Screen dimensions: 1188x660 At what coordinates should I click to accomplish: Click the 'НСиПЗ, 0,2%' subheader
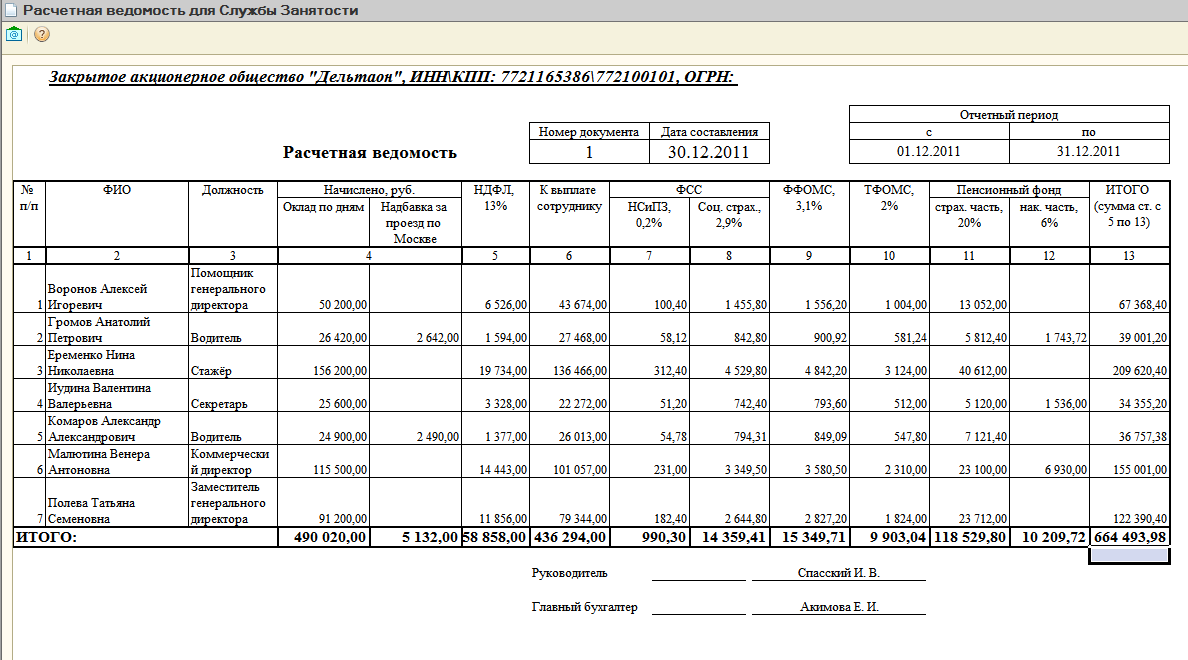point(649,222)
